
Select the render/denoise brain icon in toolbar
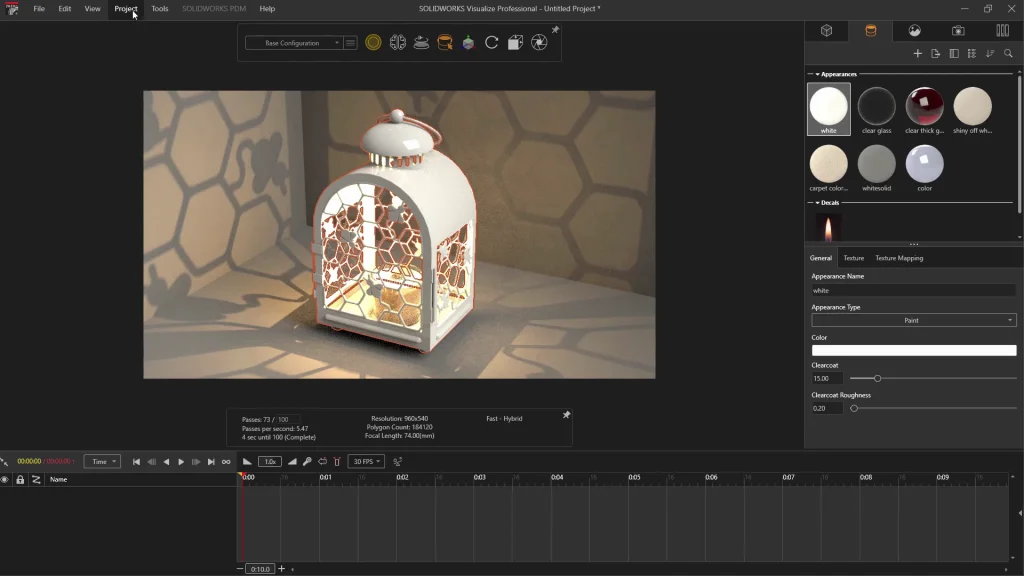click(x=398, y=43)
